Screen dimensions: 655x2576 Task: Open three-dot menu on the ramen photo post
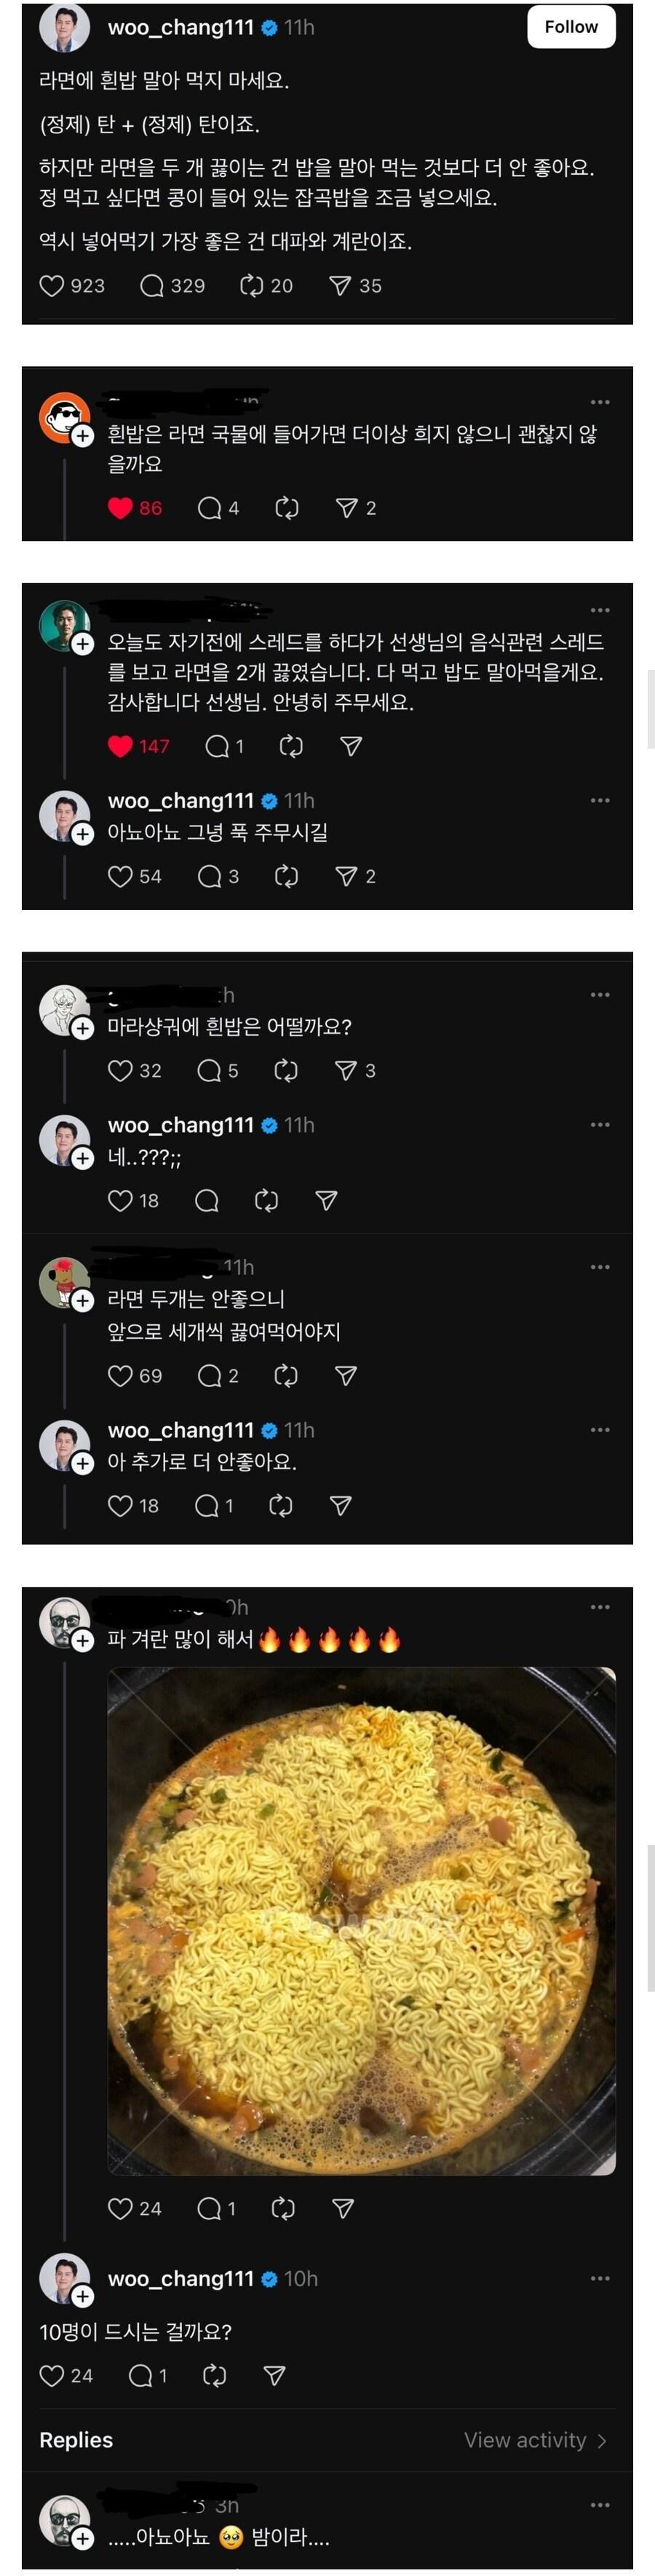[600, 1607]
